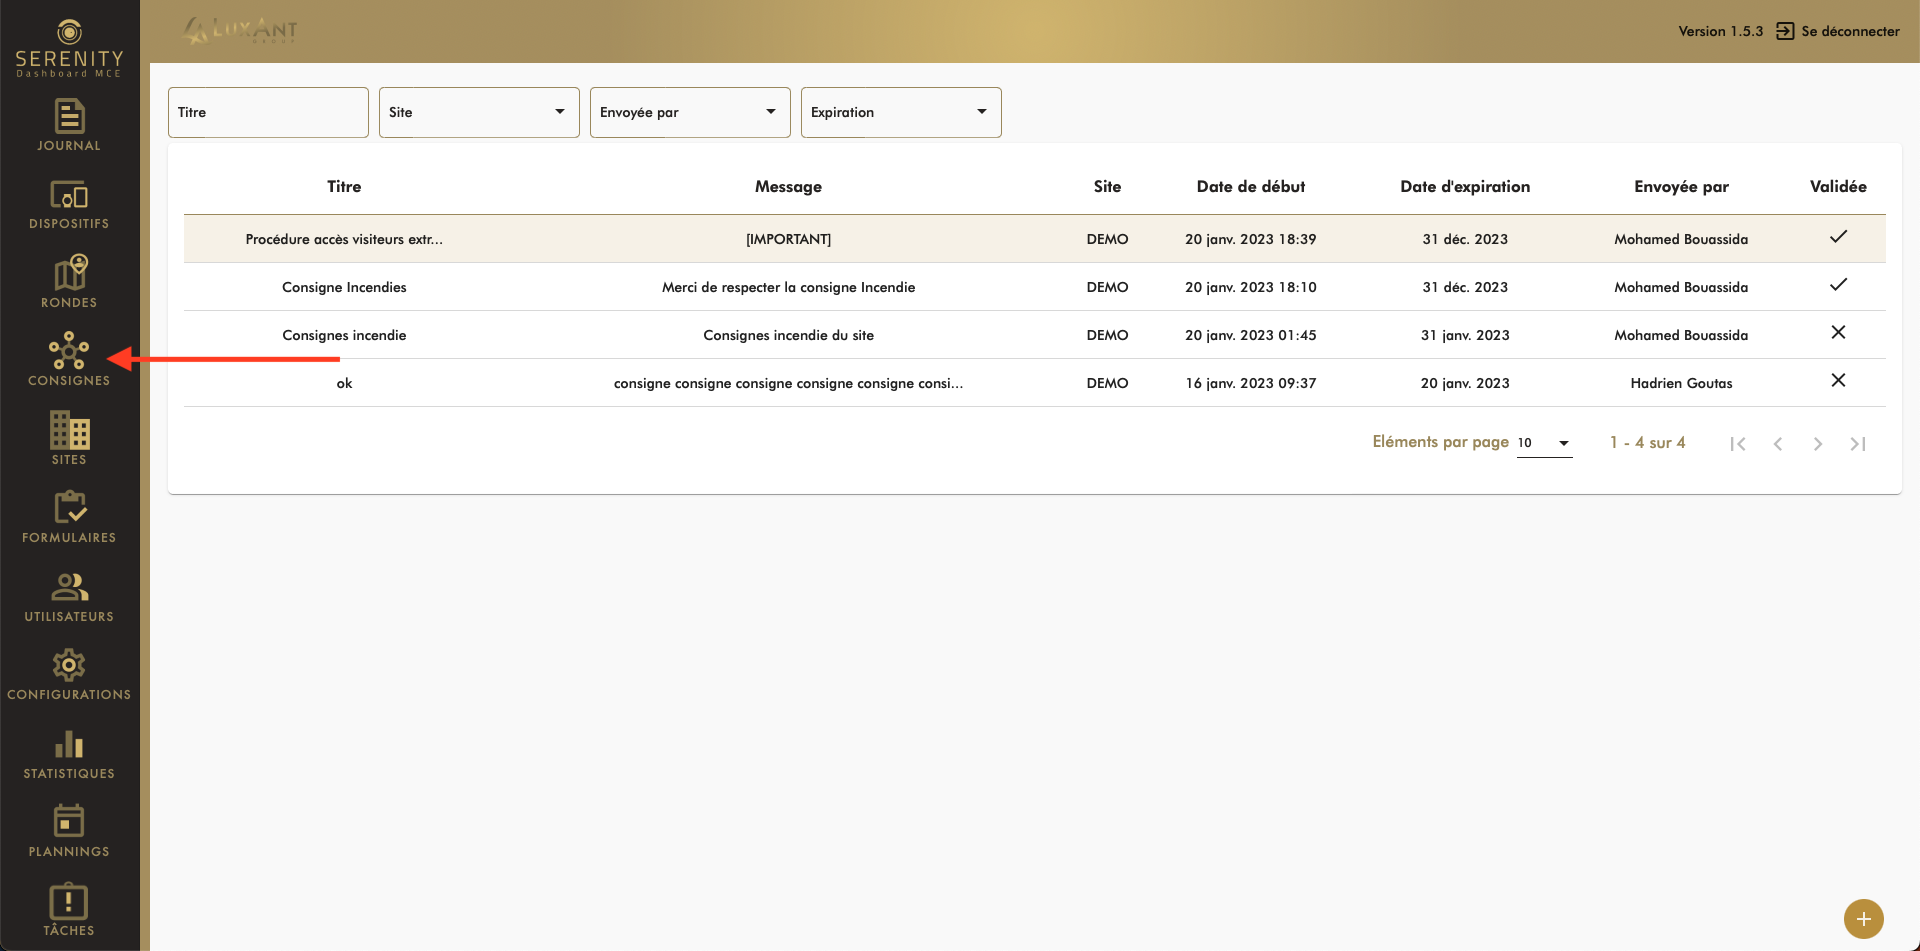
Task: Click Se déconnecter to log out
Action: point(1838,31)
